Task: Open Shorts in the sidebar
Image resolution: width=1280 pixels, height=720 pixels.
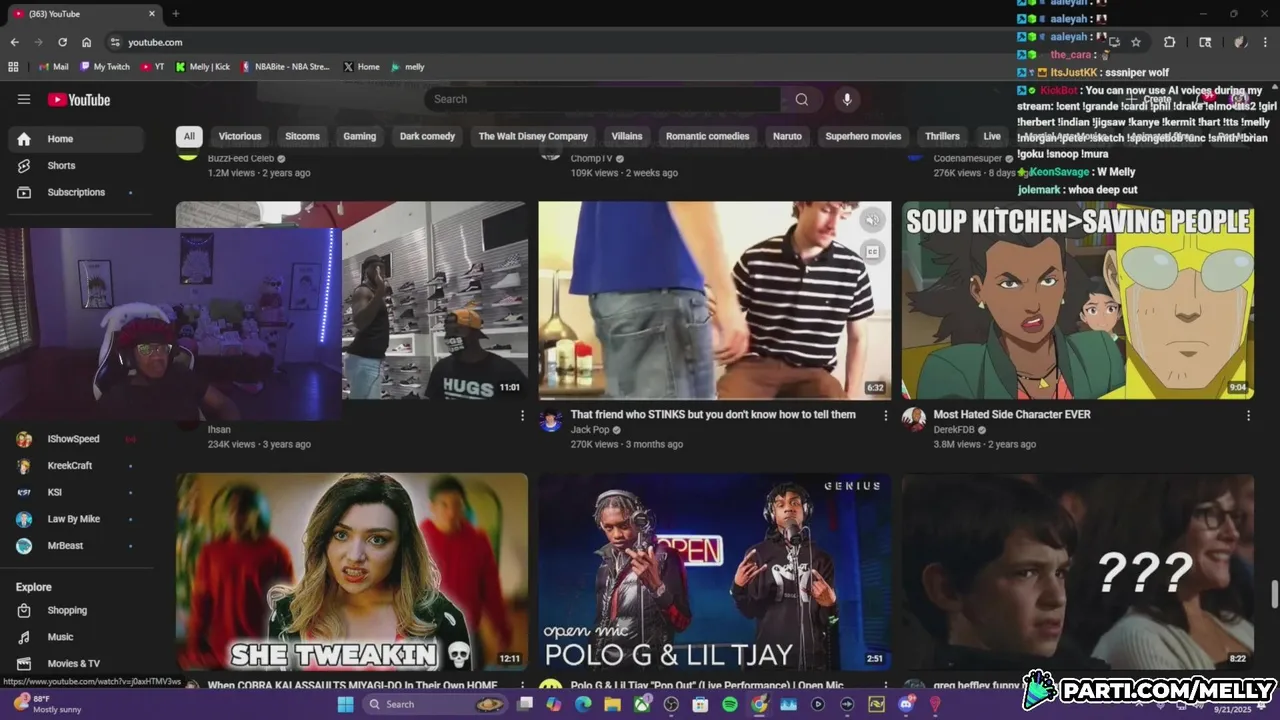Action: [76, 165]
